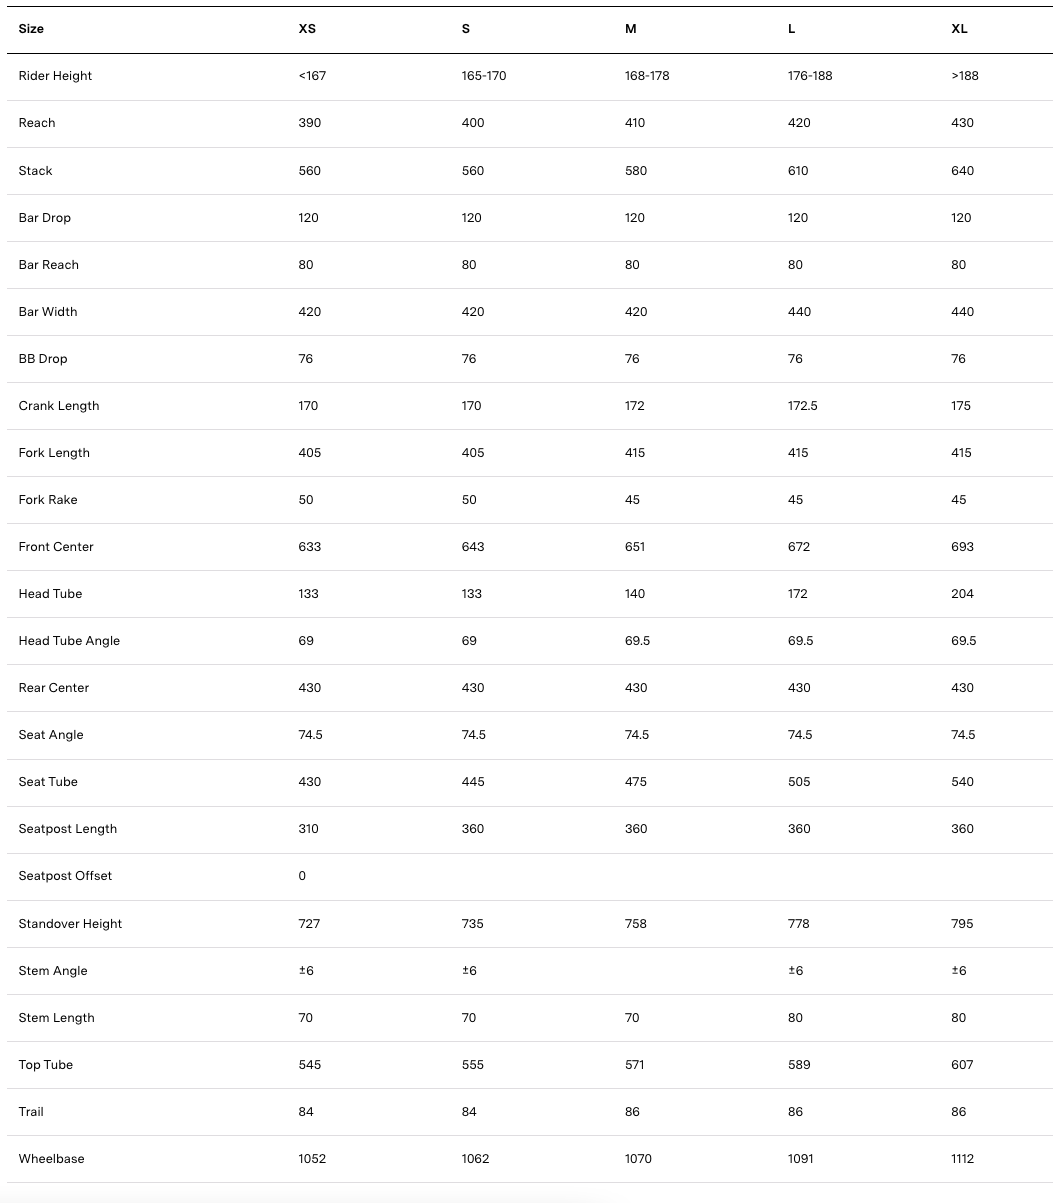Click the Wheelbase row label
Image resolution: width=1053 pixels, height=1203 pixels.
(x=51, y=1159)
